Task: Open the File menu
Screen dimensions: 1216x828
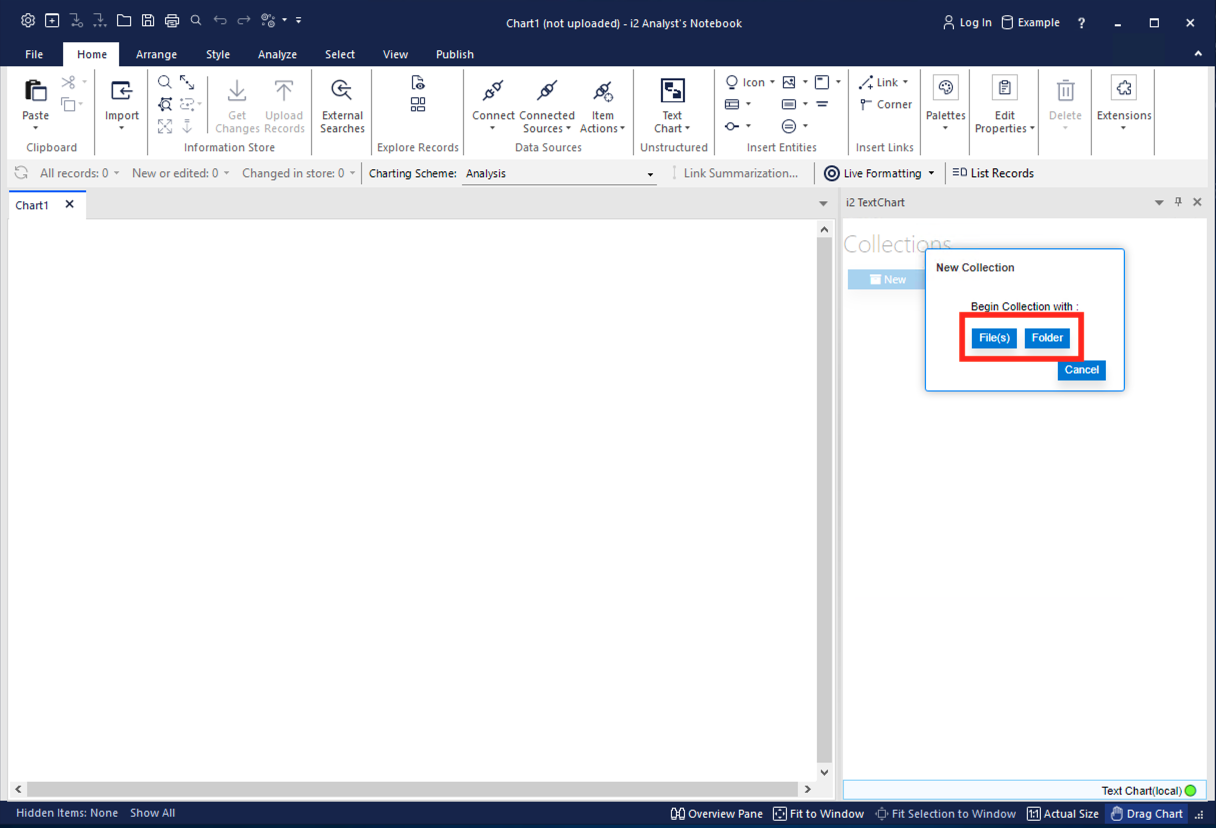Action: 34,54
